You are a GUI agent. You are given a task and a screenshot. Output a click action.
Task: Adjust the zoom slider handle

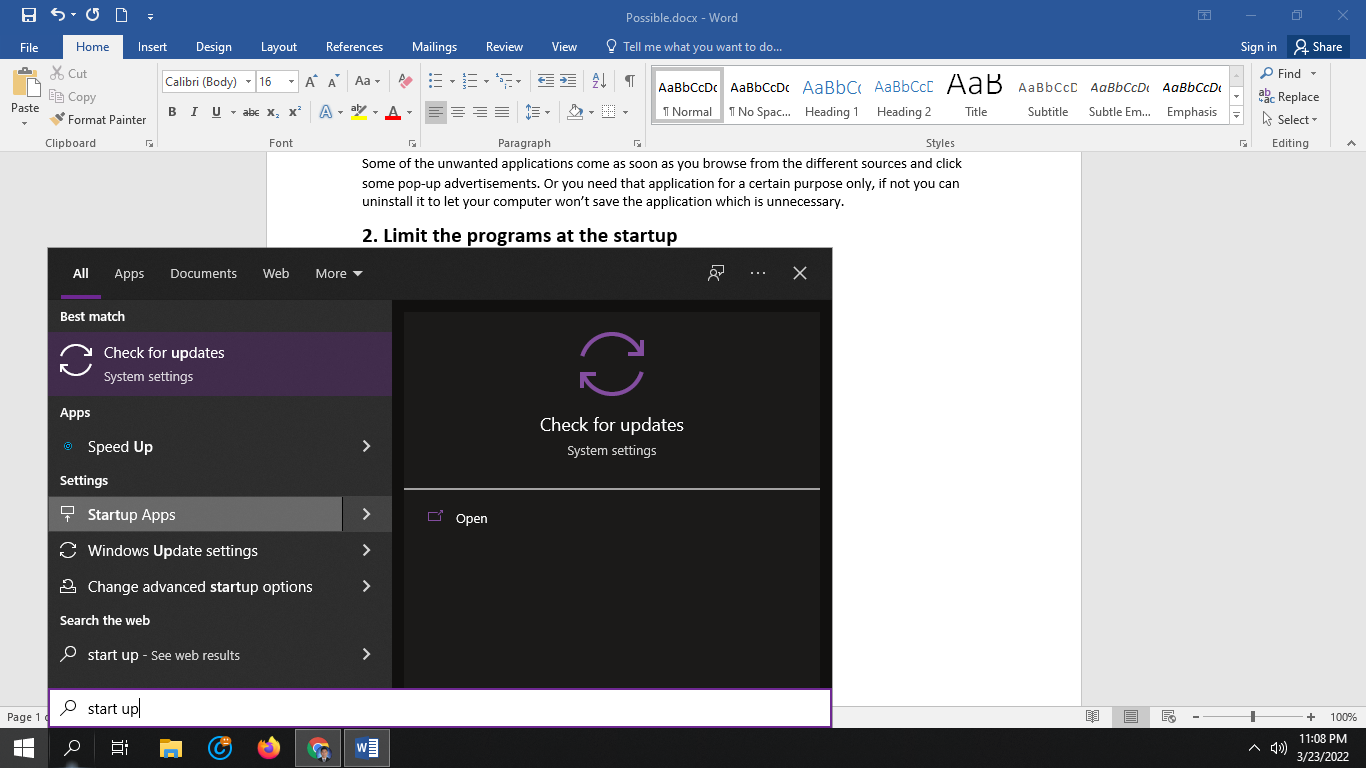point(1252,717)
